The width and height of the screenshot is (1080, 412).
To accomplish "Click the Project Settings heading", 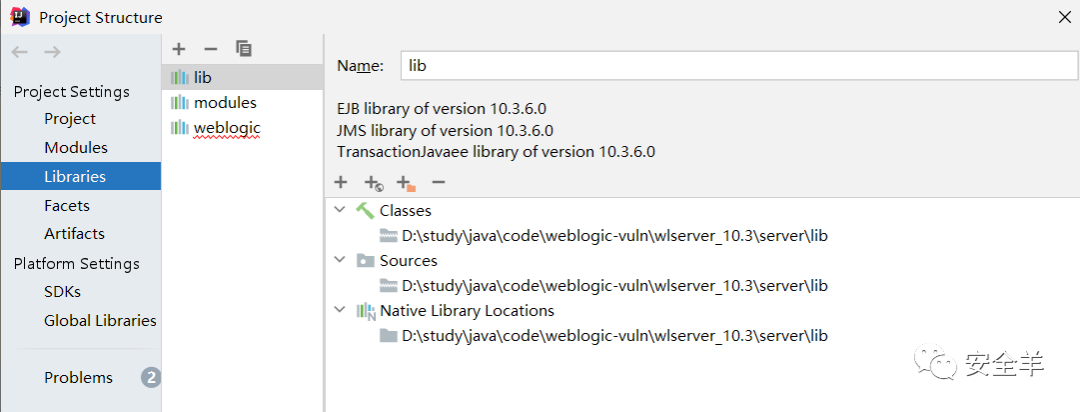I will click(x=72, y=92).
